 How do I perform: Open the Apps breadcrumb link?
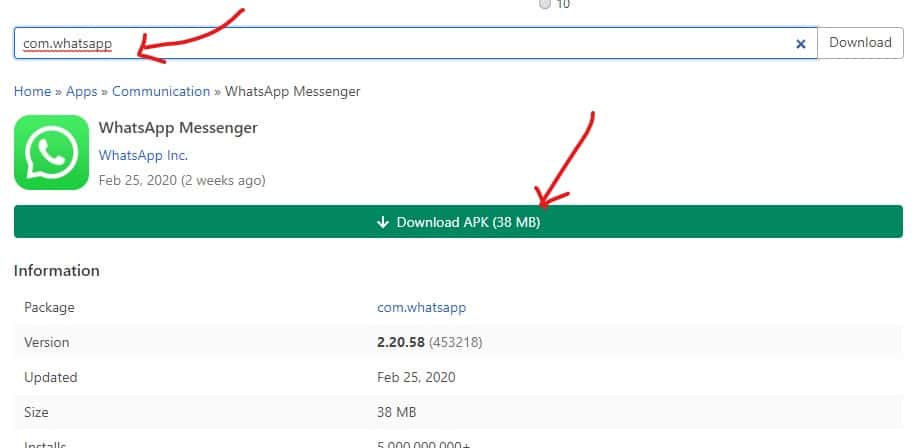pyautogui.click(x=82, y=91)
